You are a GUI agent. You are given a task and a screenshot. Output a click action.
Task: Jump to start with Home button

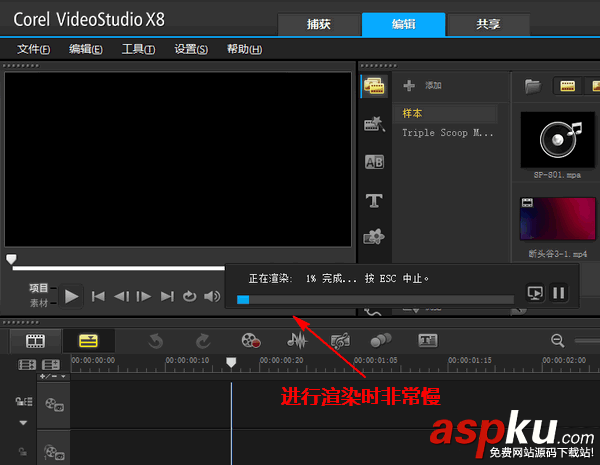click(x=98, y=297)
